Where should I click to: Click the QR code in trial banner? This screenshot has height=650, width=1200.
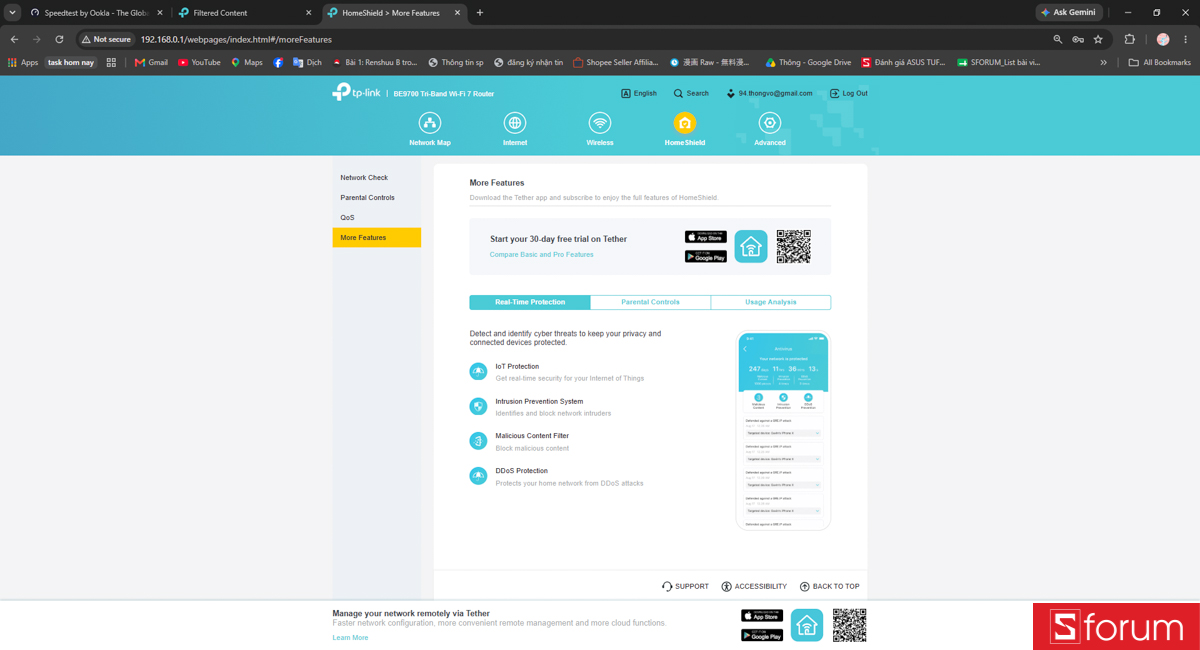tap(794, 247)
